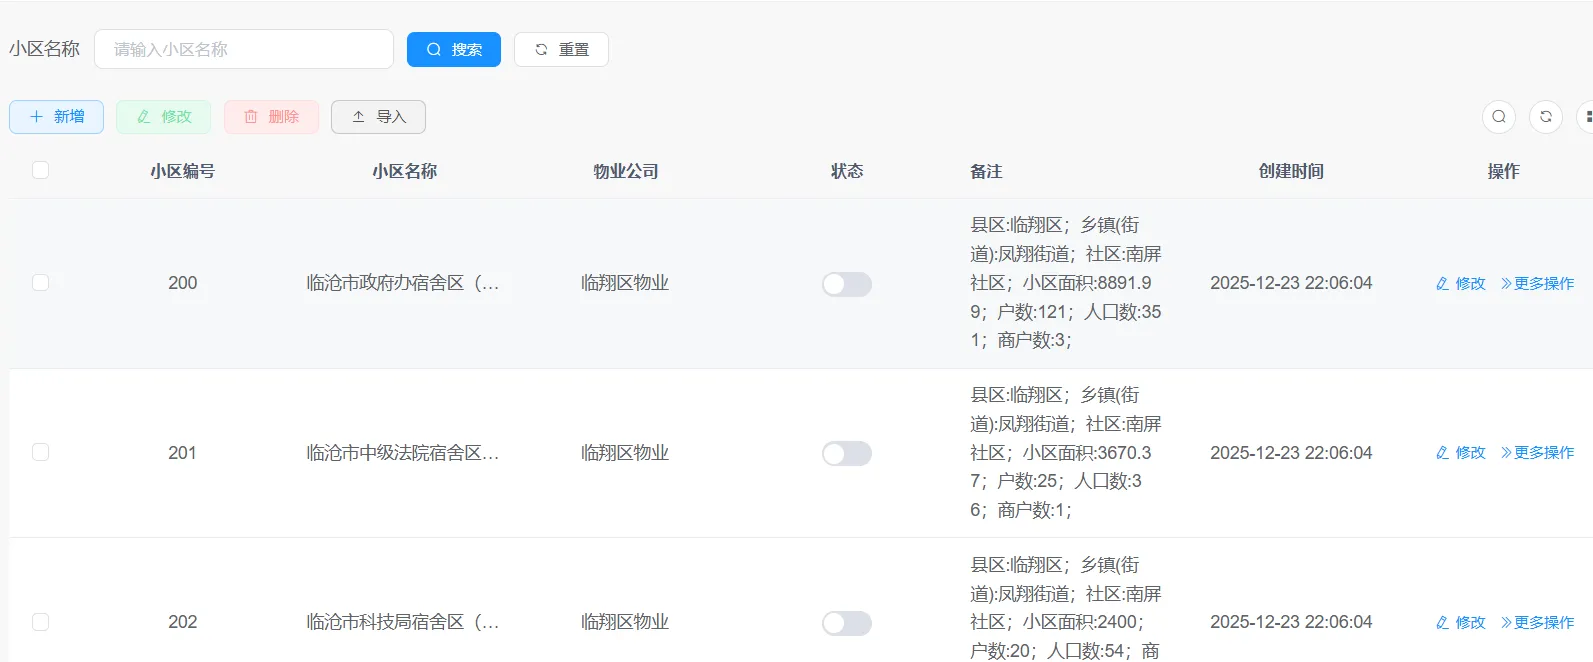1593x662 pixels.
Task: Expand 更多操作 for community 201
Action: 1537,453
